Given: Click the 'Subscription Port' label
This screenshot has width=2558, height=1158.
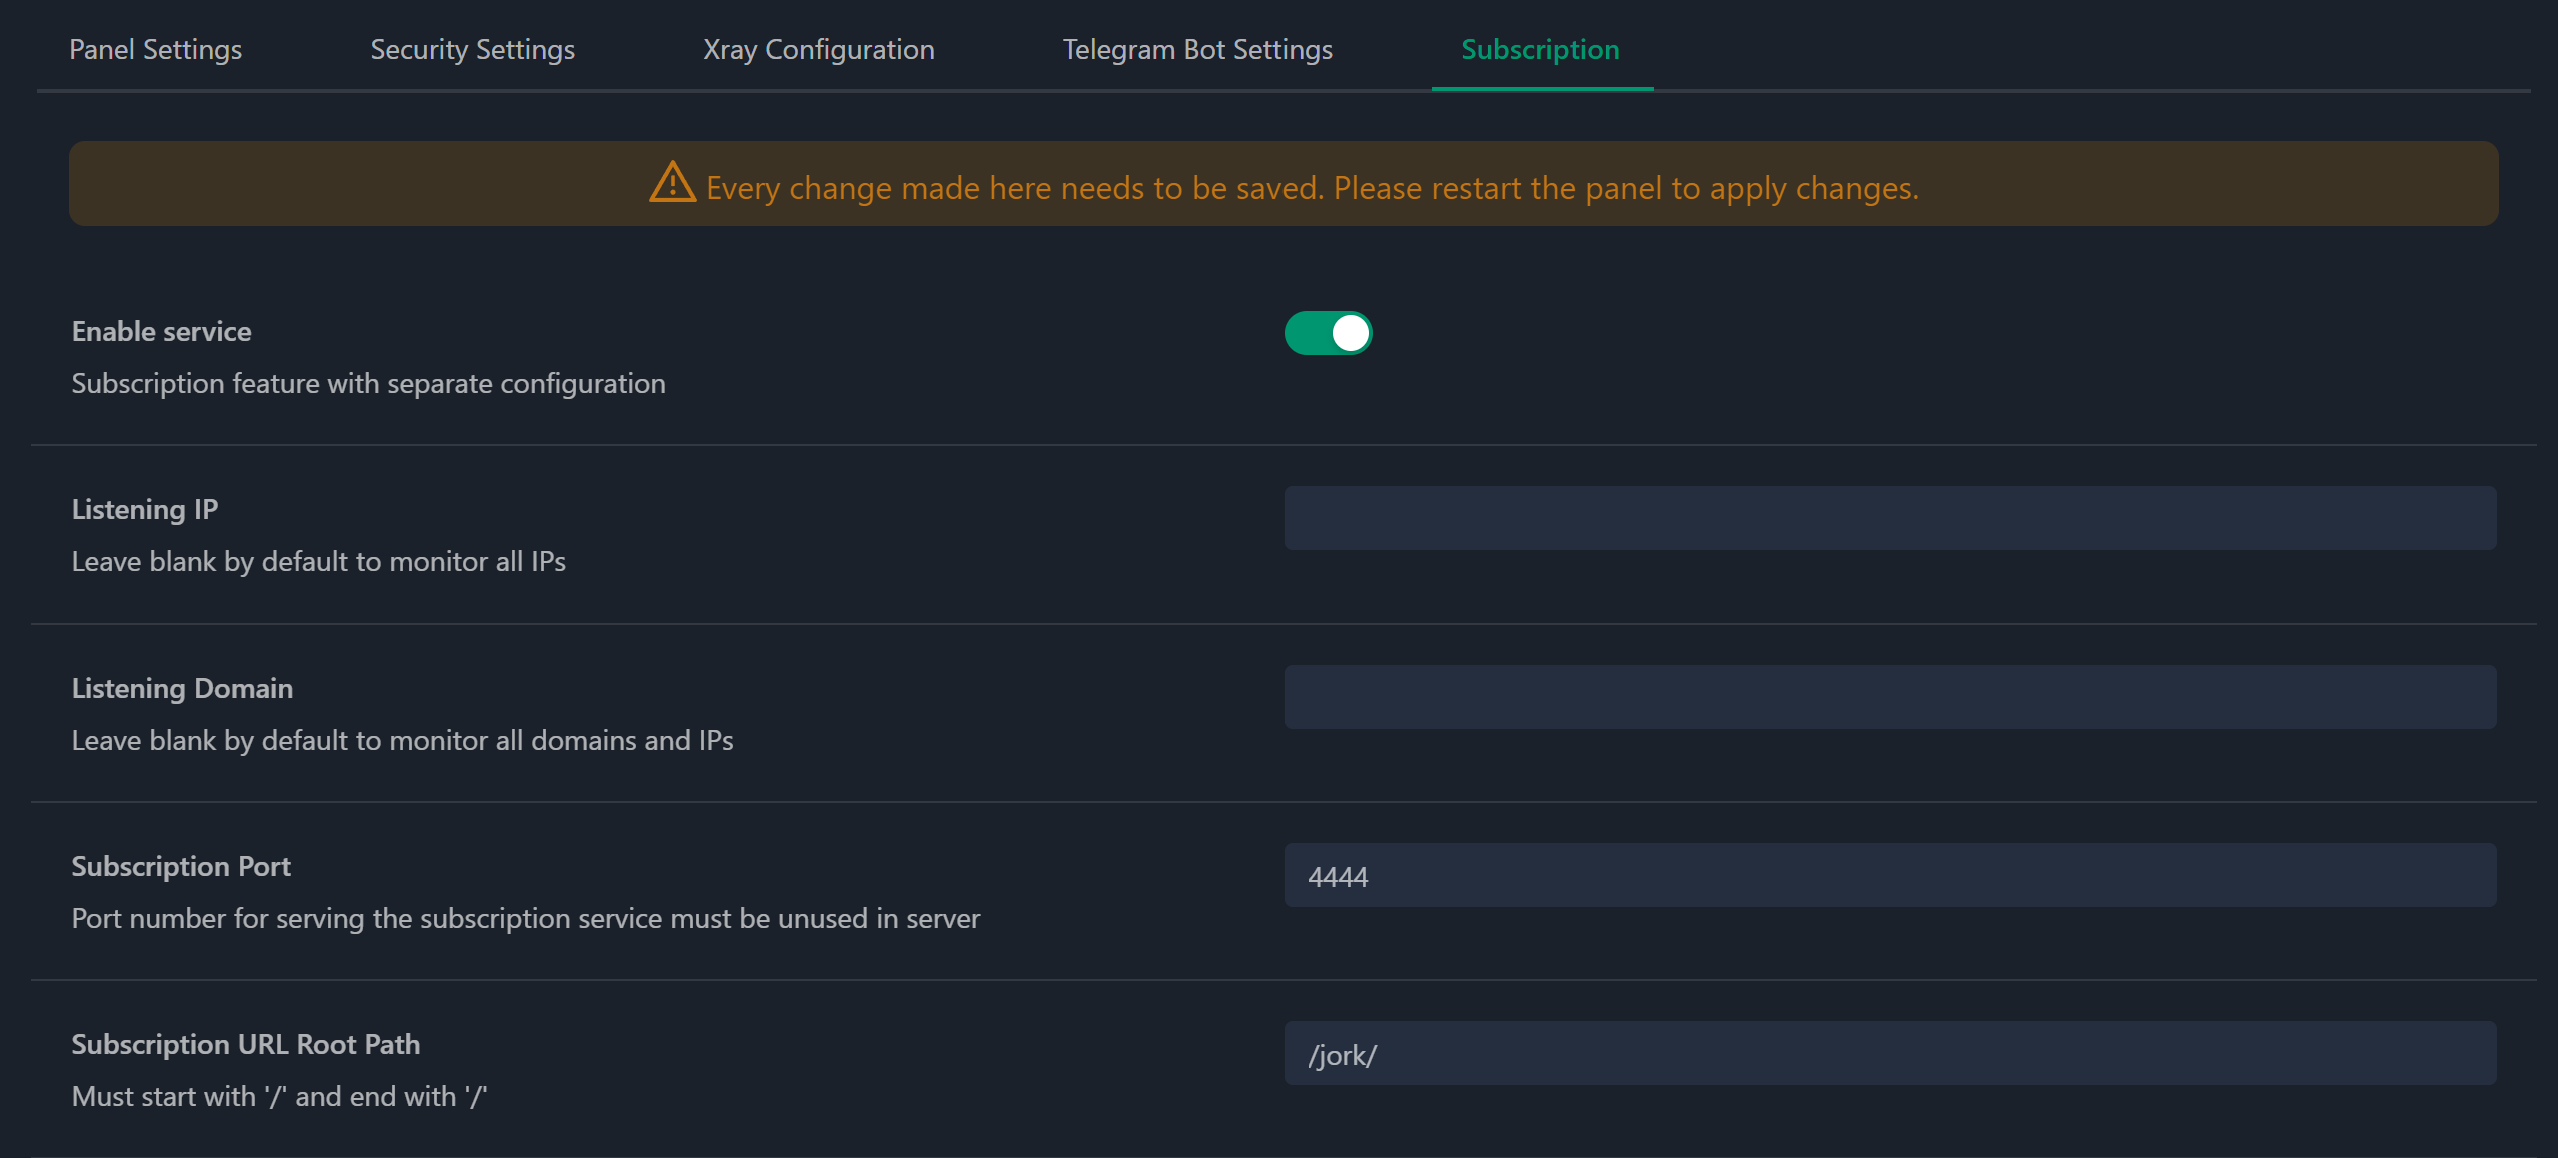Looking at the screenshot, I should [181, 866].
